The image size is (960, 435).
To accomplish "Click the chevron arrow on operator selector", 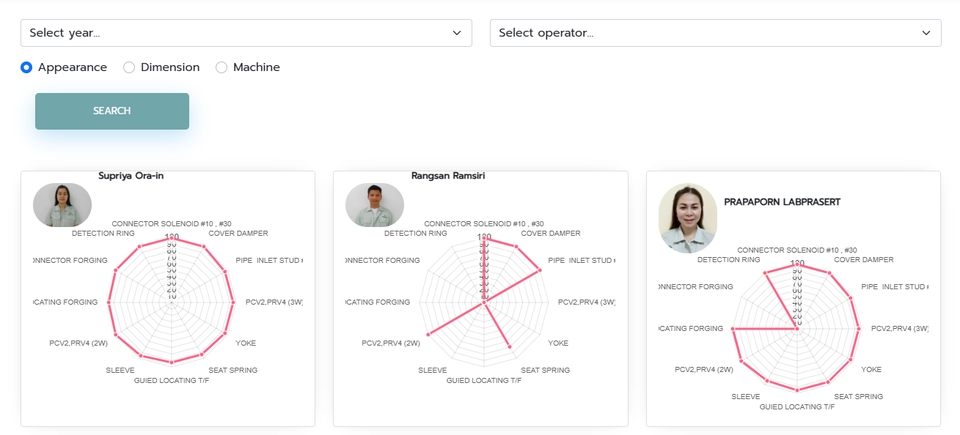I will coord(926,33).
